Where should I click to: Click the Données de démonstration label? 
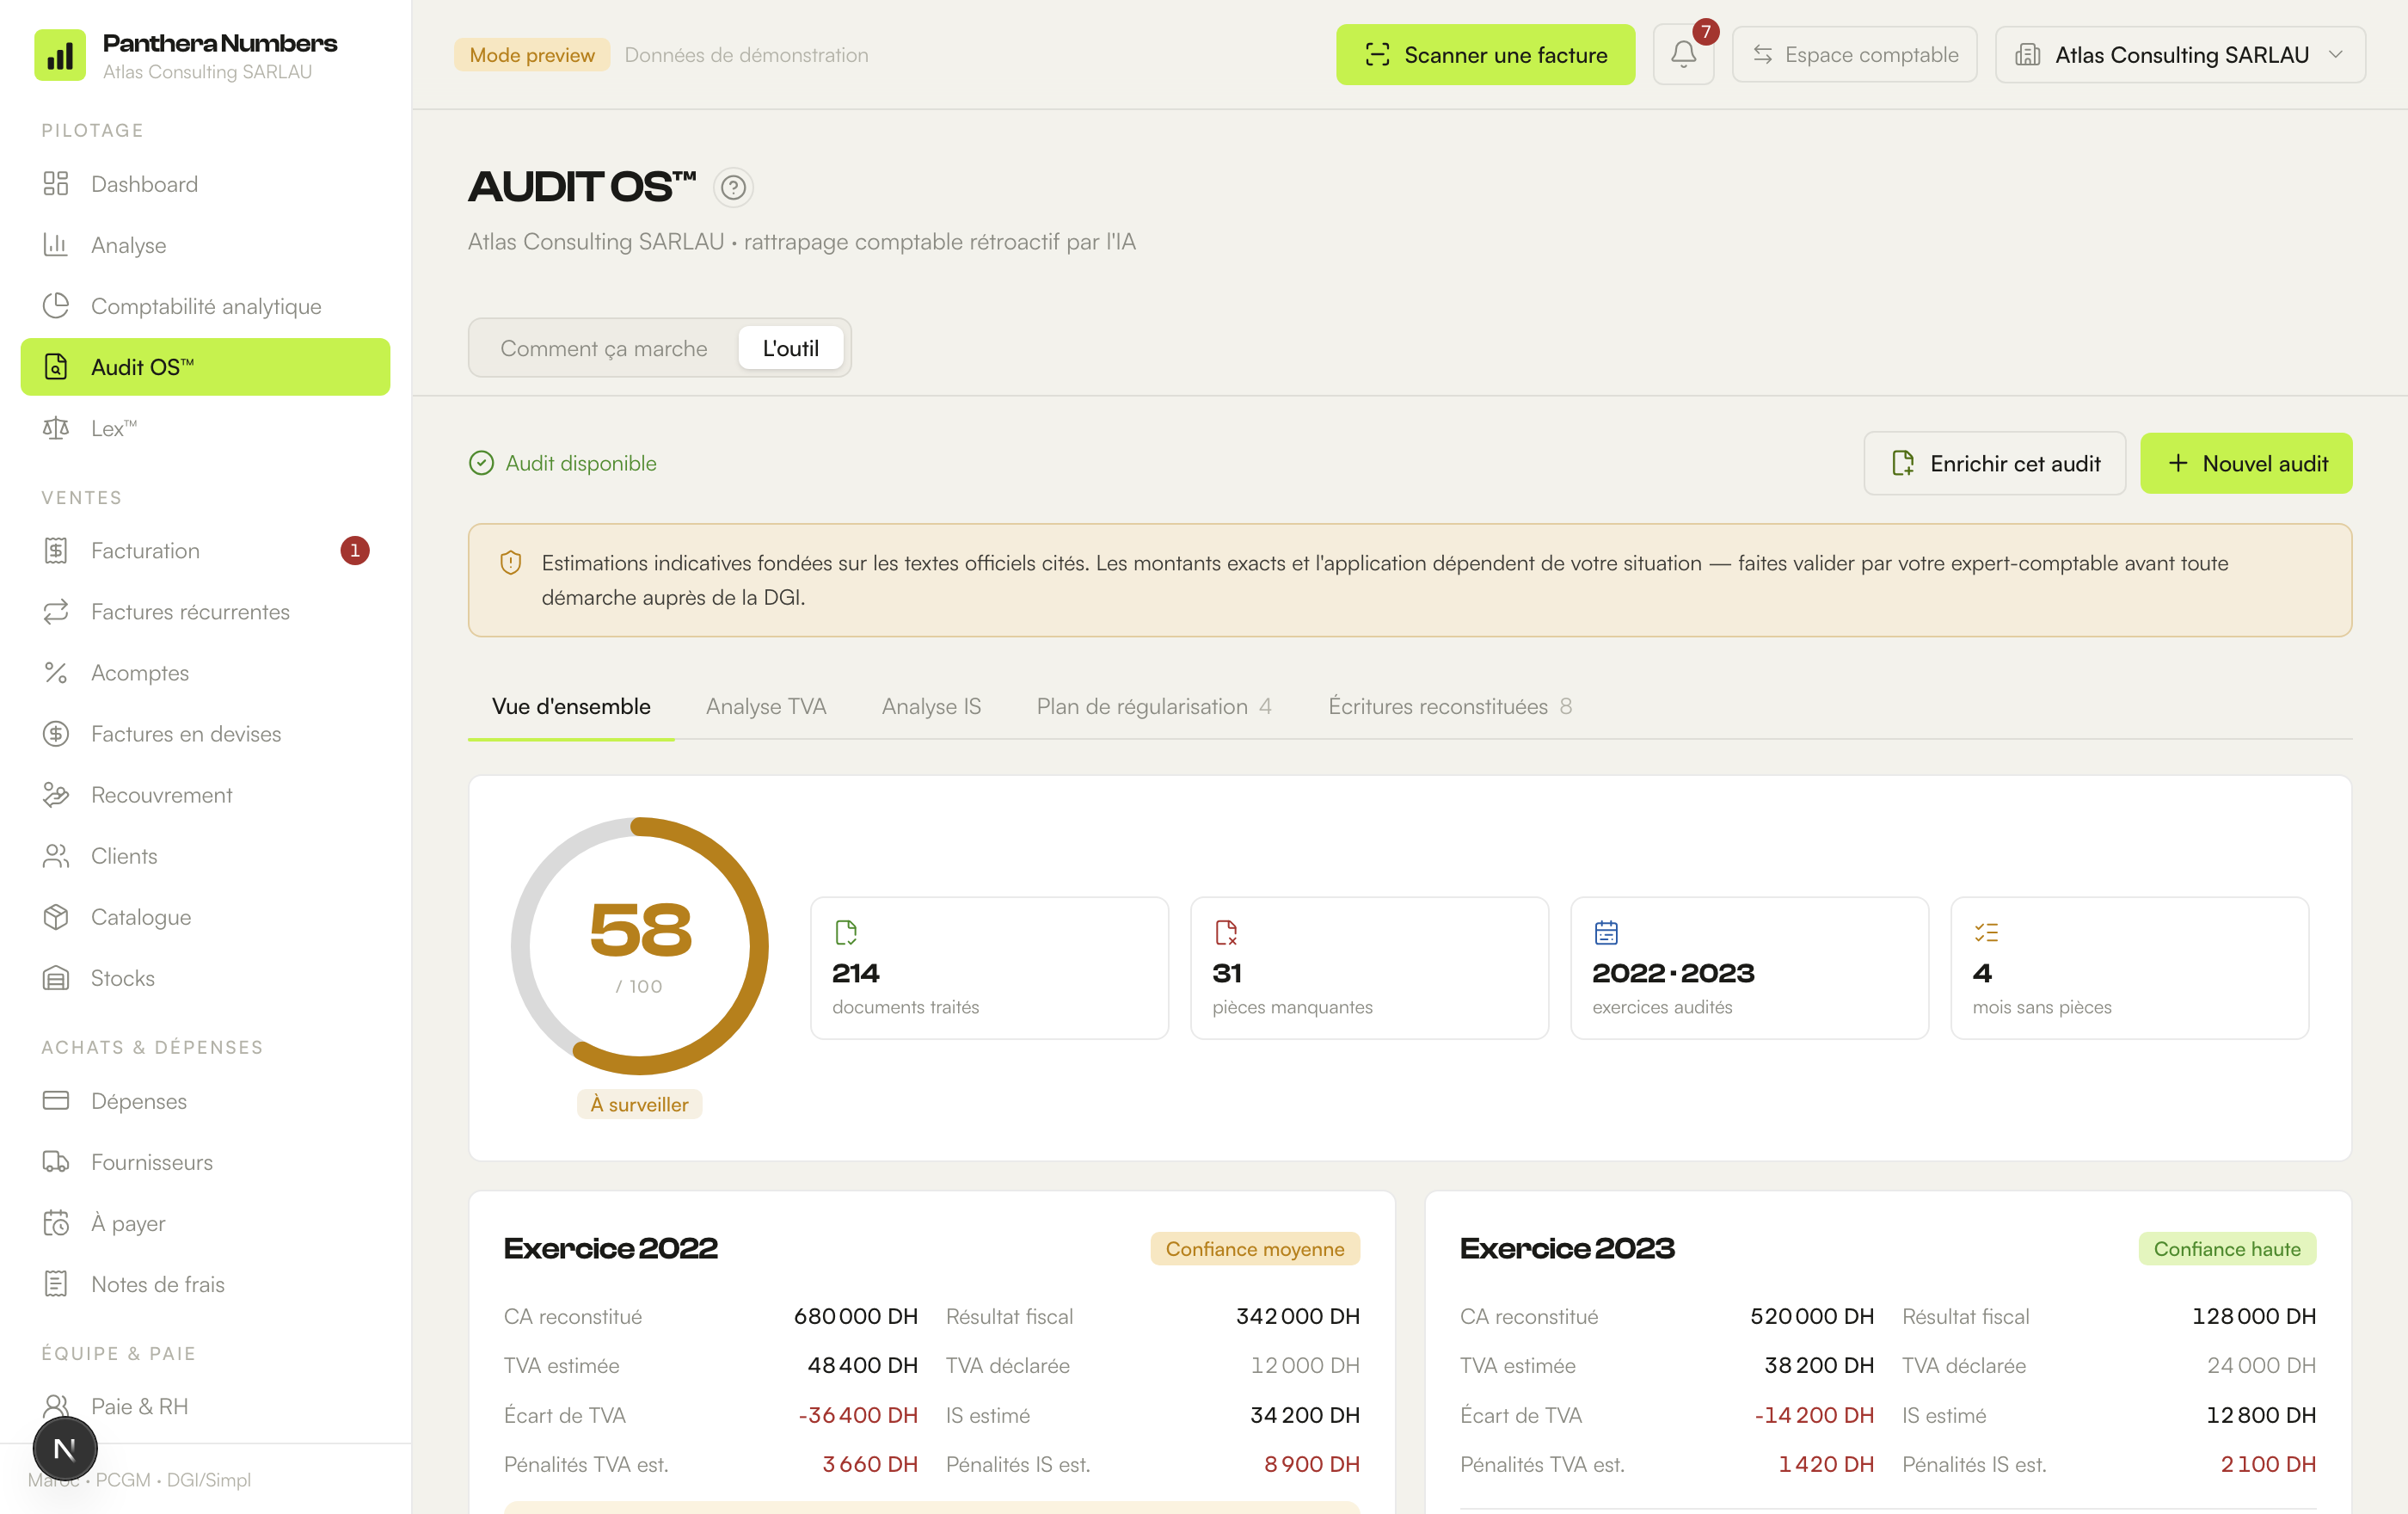click(x=746, y=55)
